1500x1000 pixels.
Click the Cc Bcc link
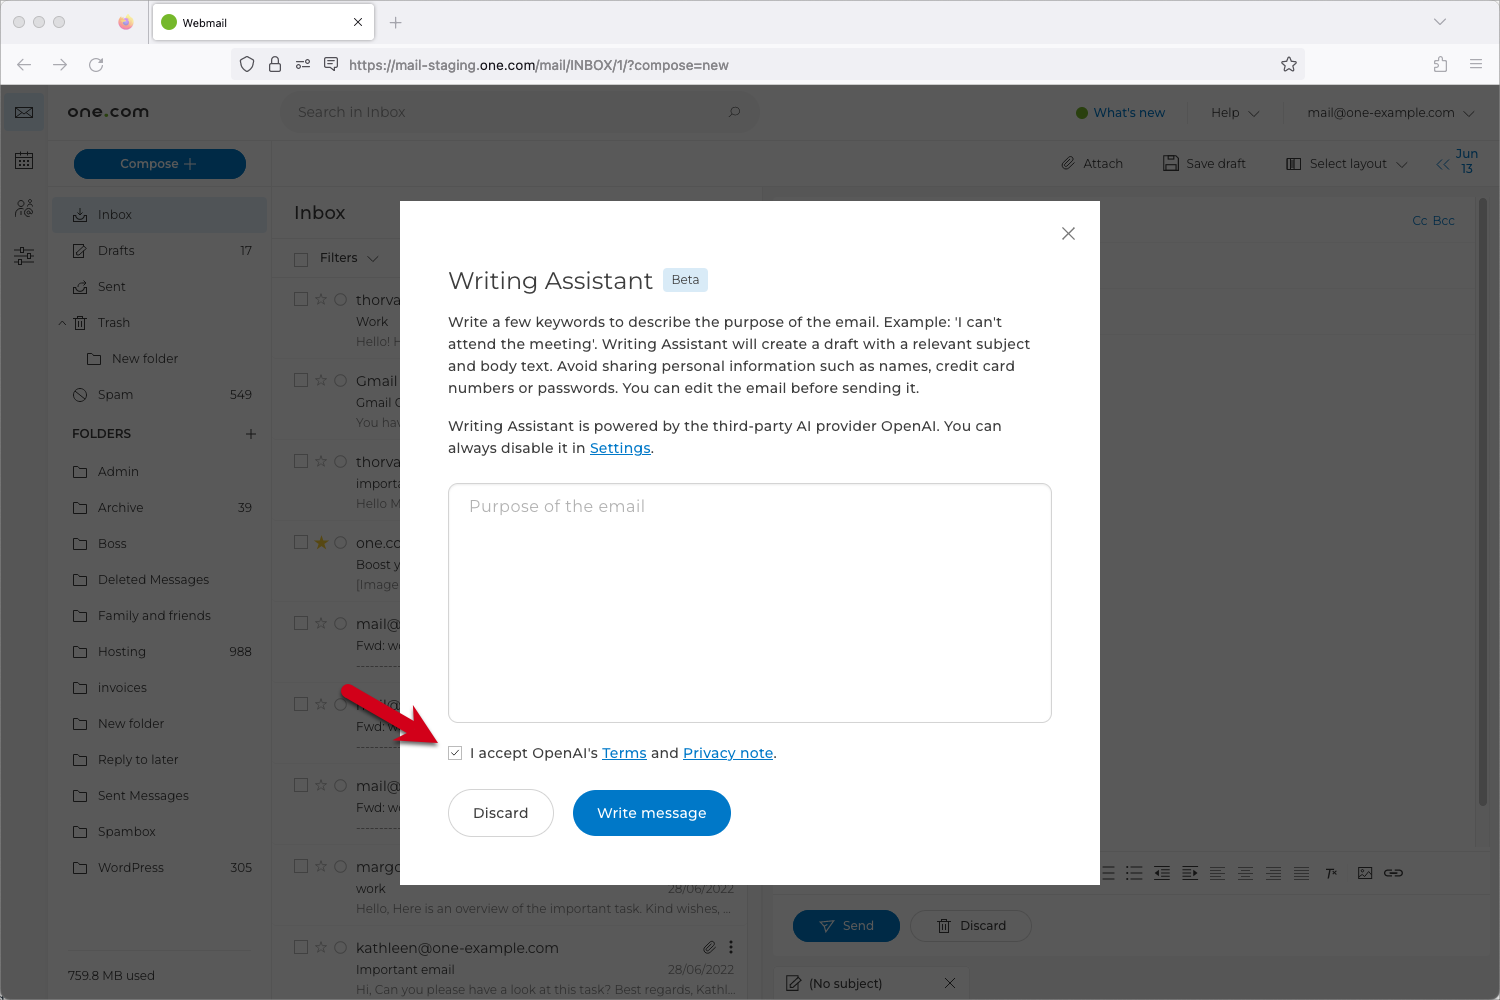point(1433,221)
